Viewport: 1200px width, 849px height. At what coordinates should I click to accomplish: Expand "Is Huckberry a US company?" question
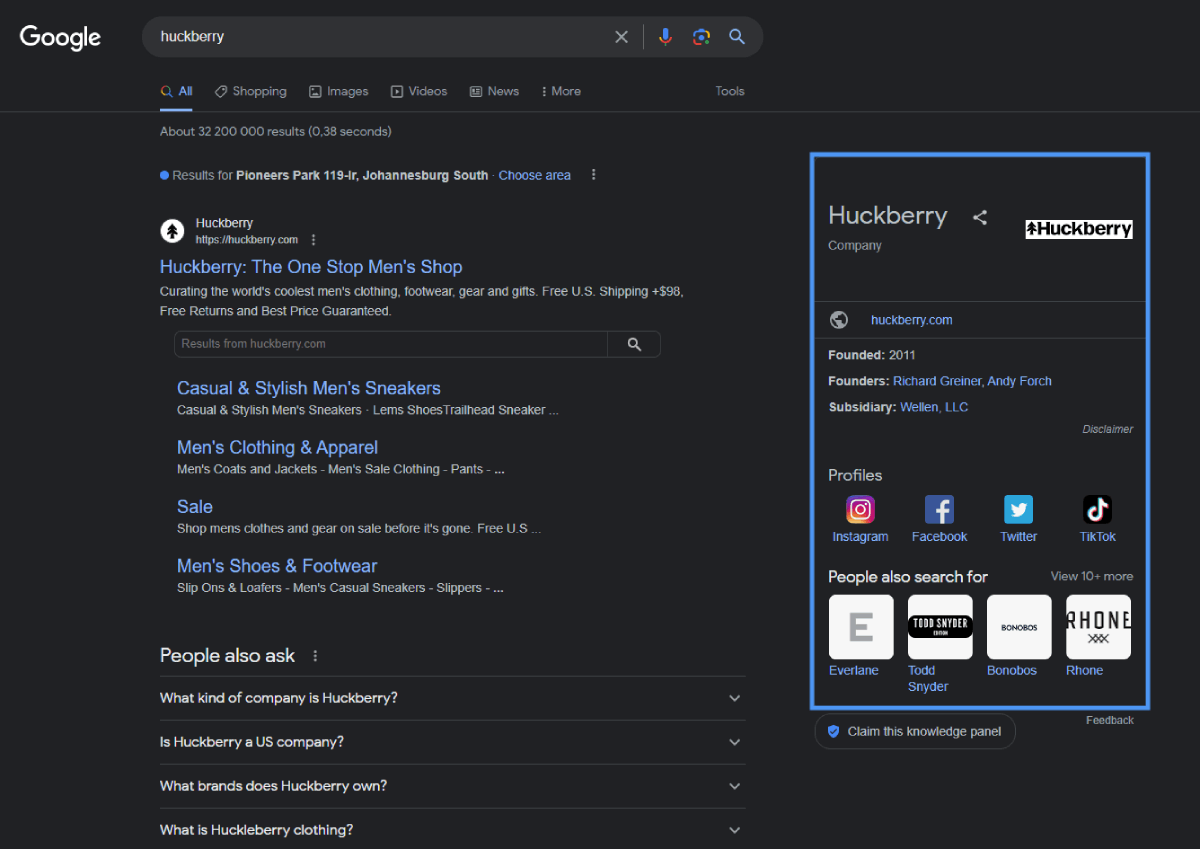tap(452, 742)
